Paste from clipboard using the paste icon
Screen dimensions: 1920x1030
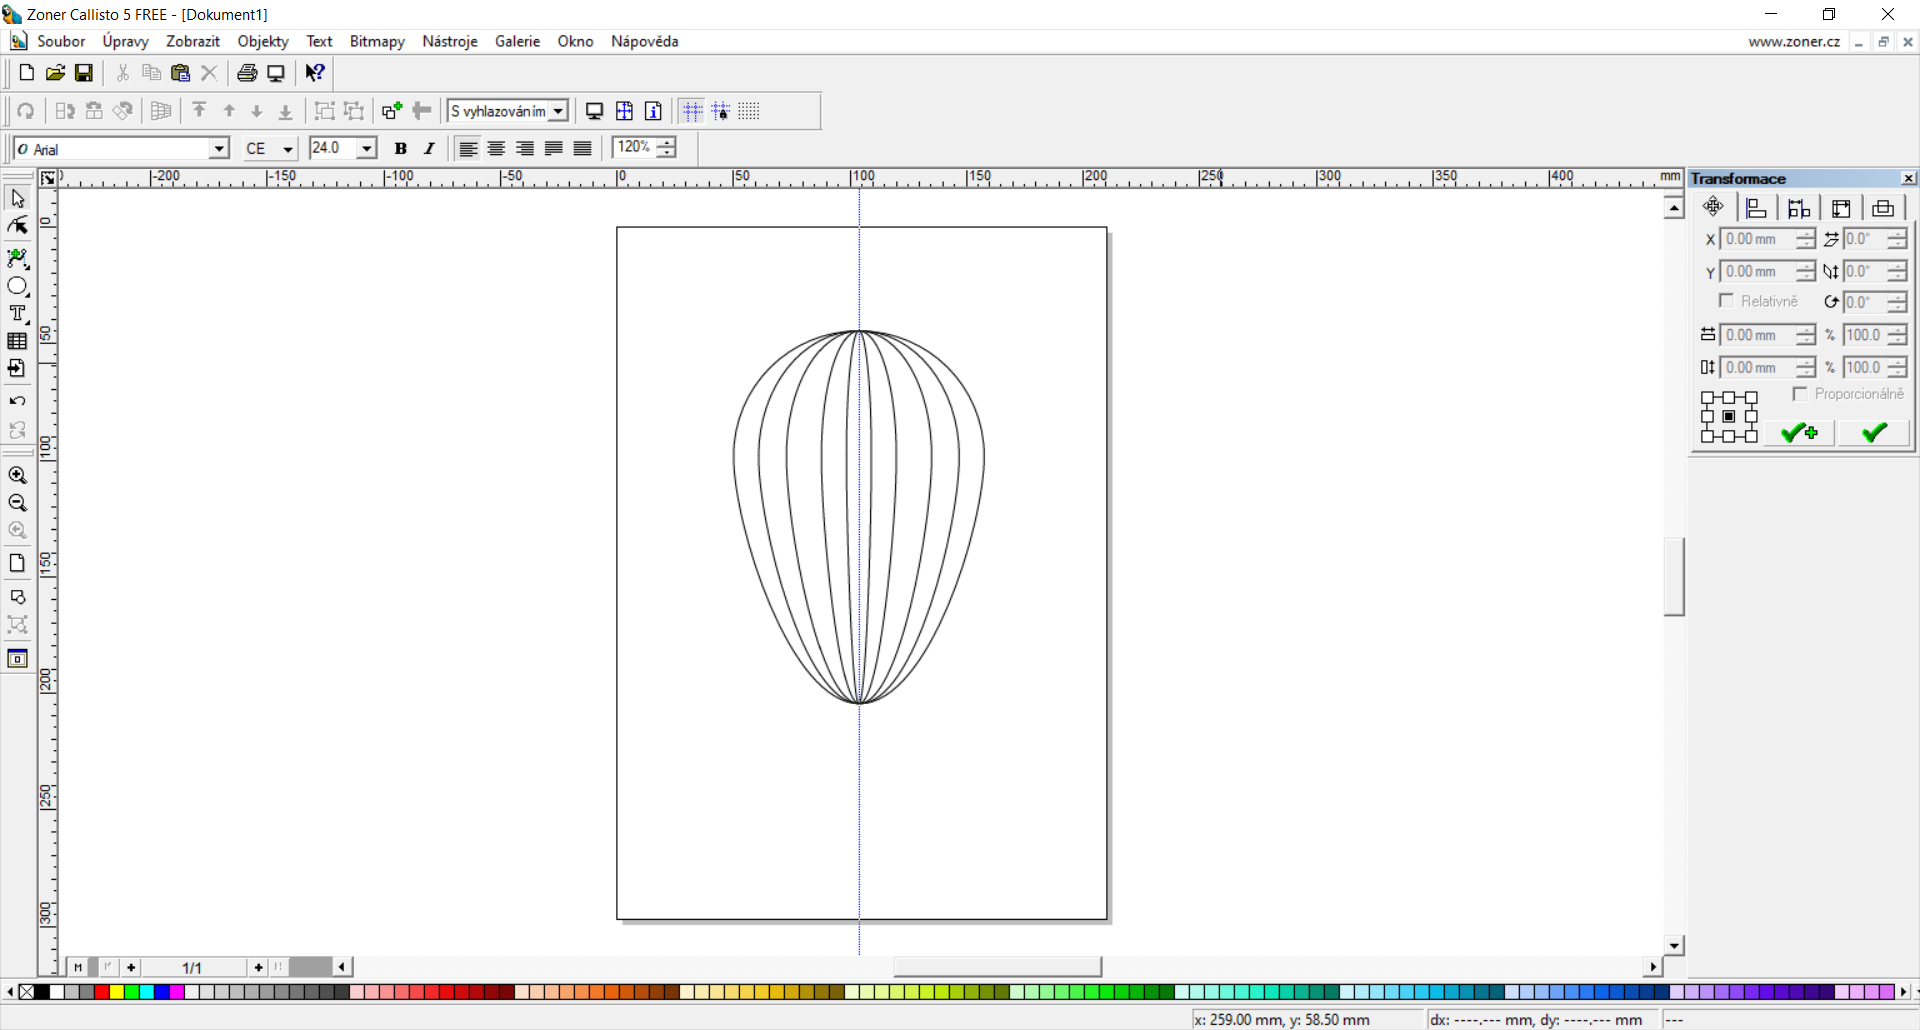[x=180, y=73]
